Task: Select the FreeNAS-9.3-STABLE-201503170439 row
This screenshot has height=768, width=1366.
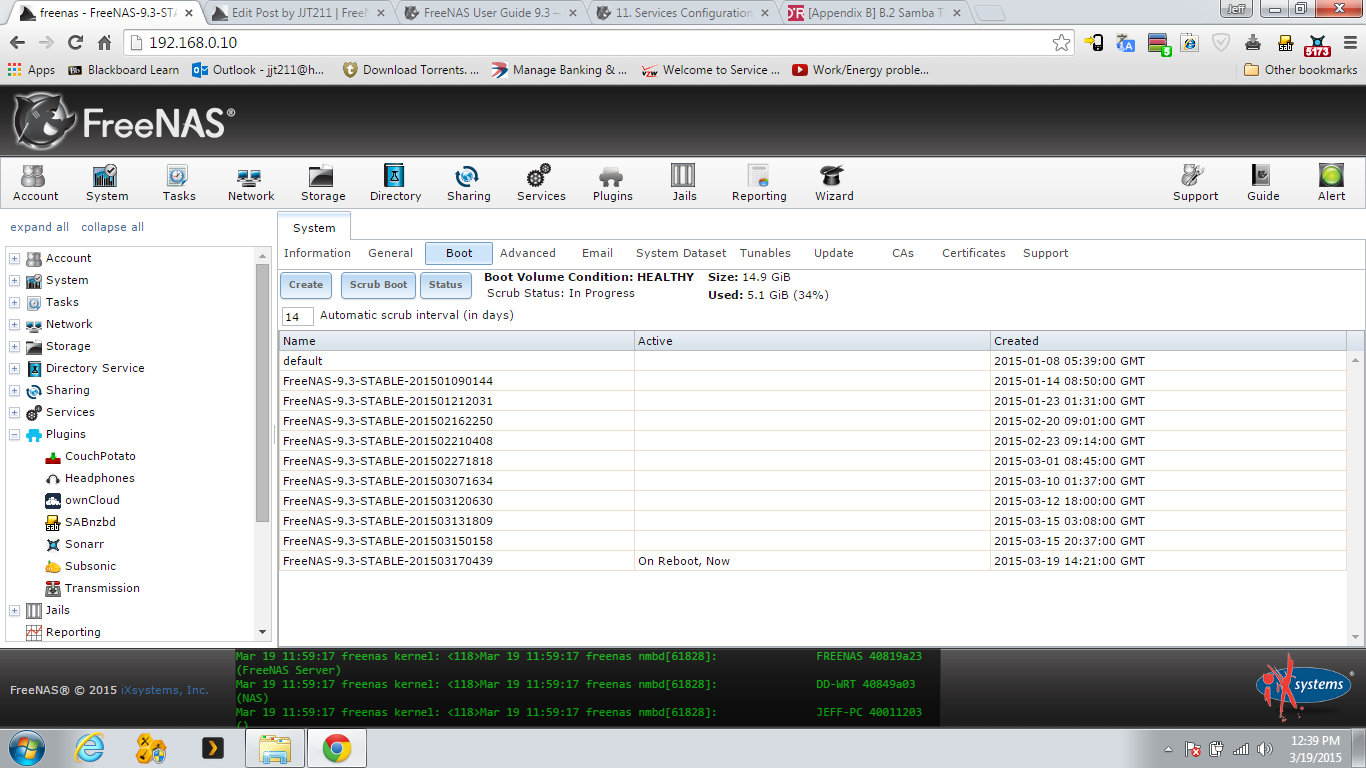Action: point(813,561)
